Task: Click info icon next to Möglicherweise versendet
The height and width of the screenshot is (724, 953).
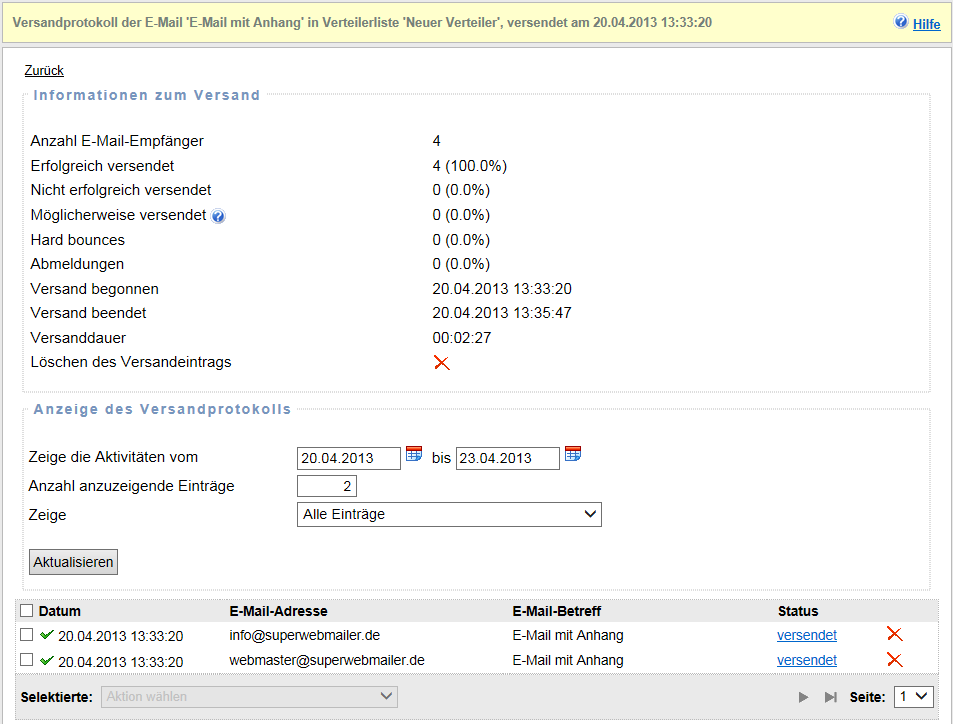Action: pos(218,216)
